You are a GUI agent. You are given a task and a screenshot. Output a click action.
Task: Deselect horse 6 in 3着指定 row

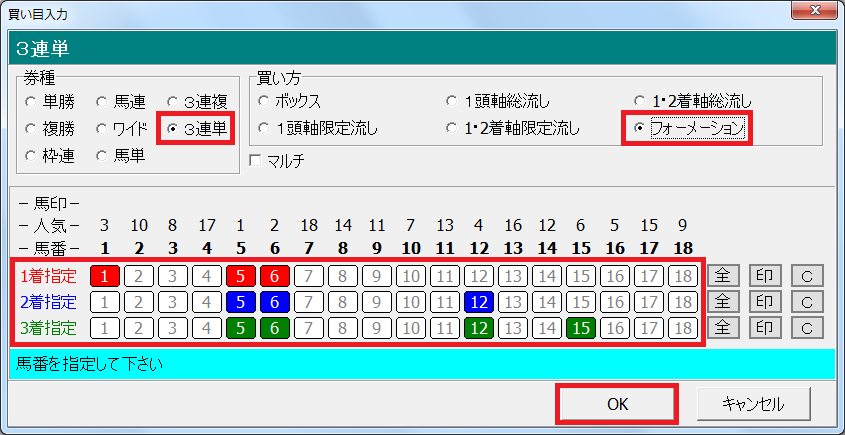[275, 328]
